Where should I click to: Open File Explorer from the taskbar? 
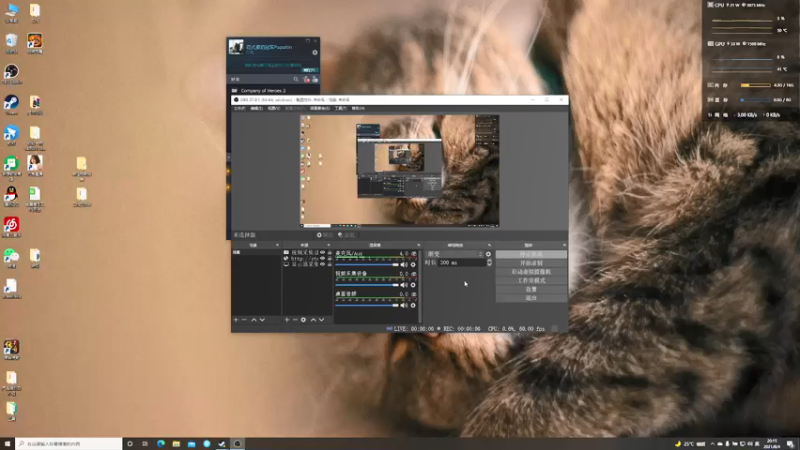176,444
